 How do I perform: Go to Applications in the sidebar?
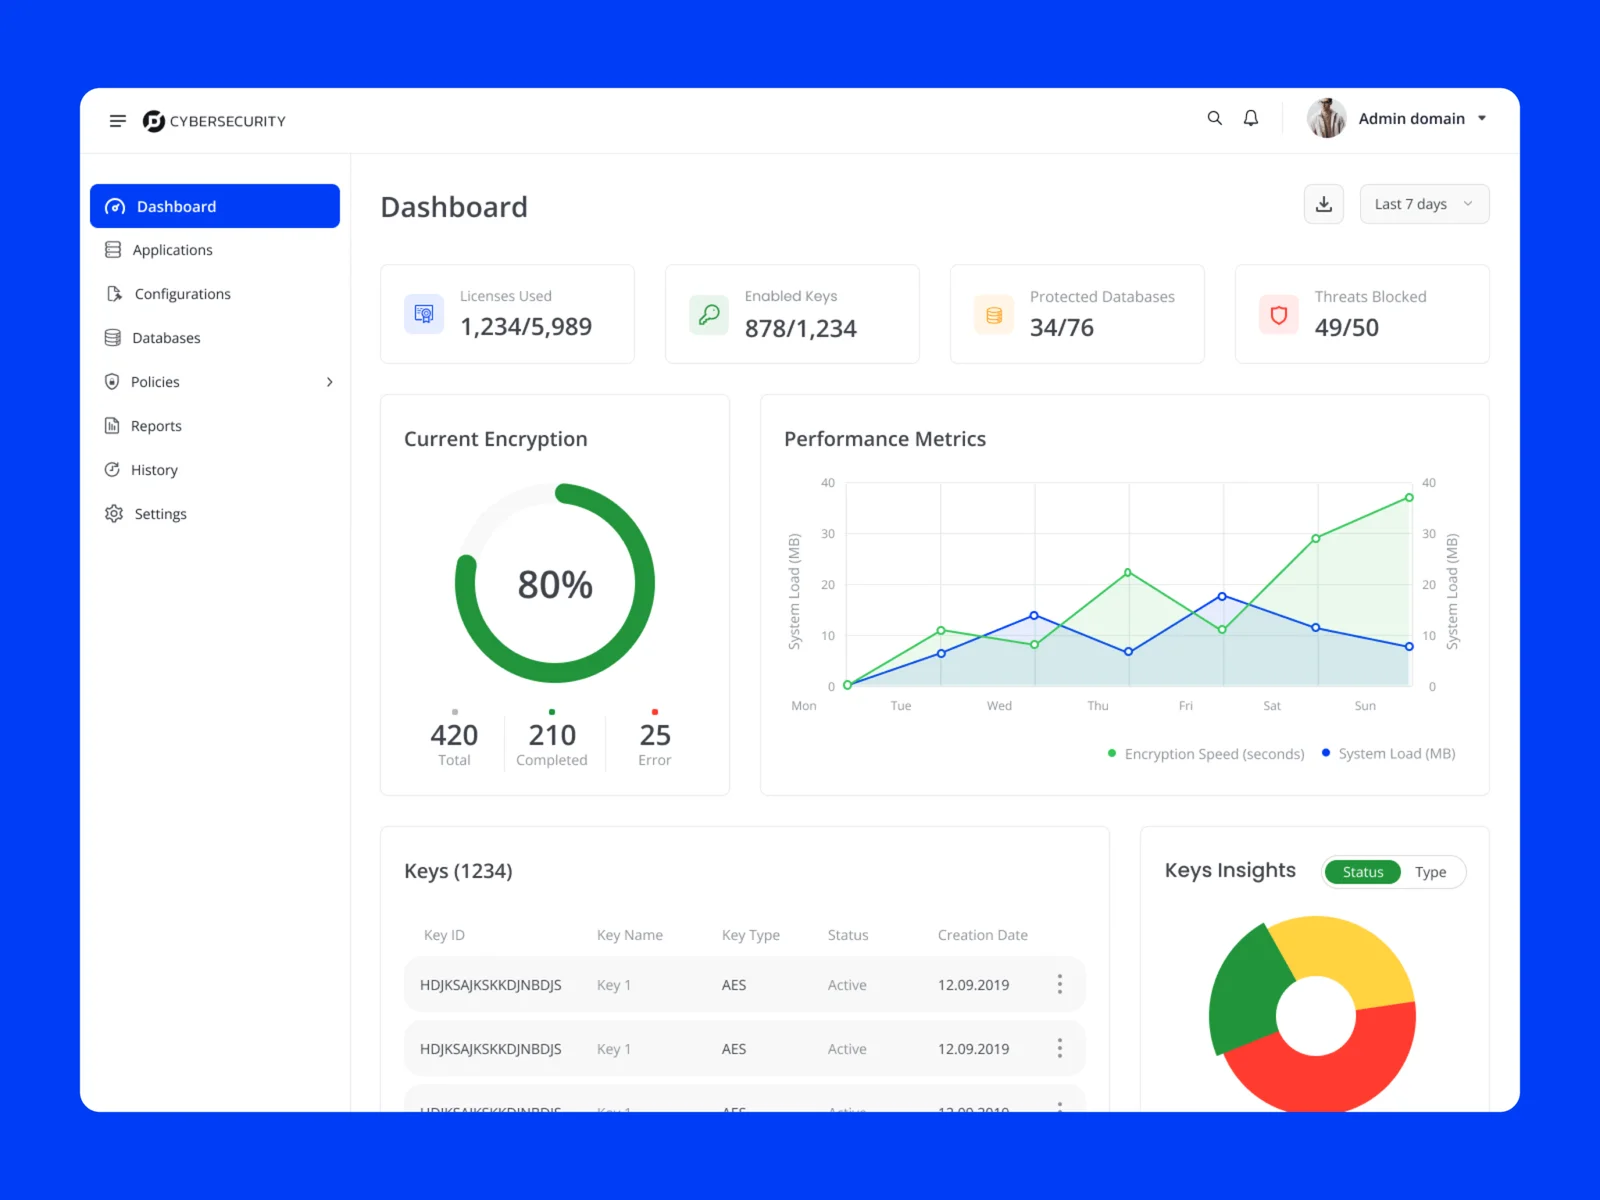point(172,250)
